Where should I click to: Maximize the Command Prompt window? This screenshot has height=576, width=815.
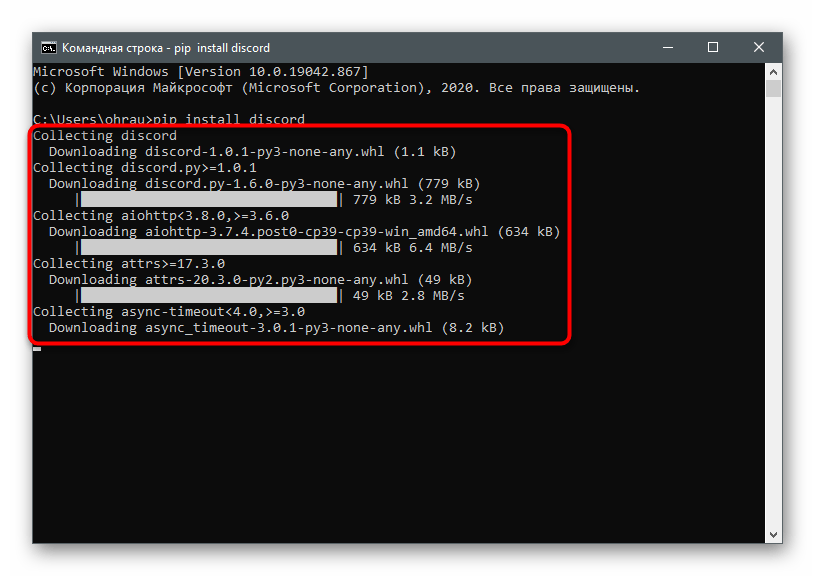(x=713, y=47)
